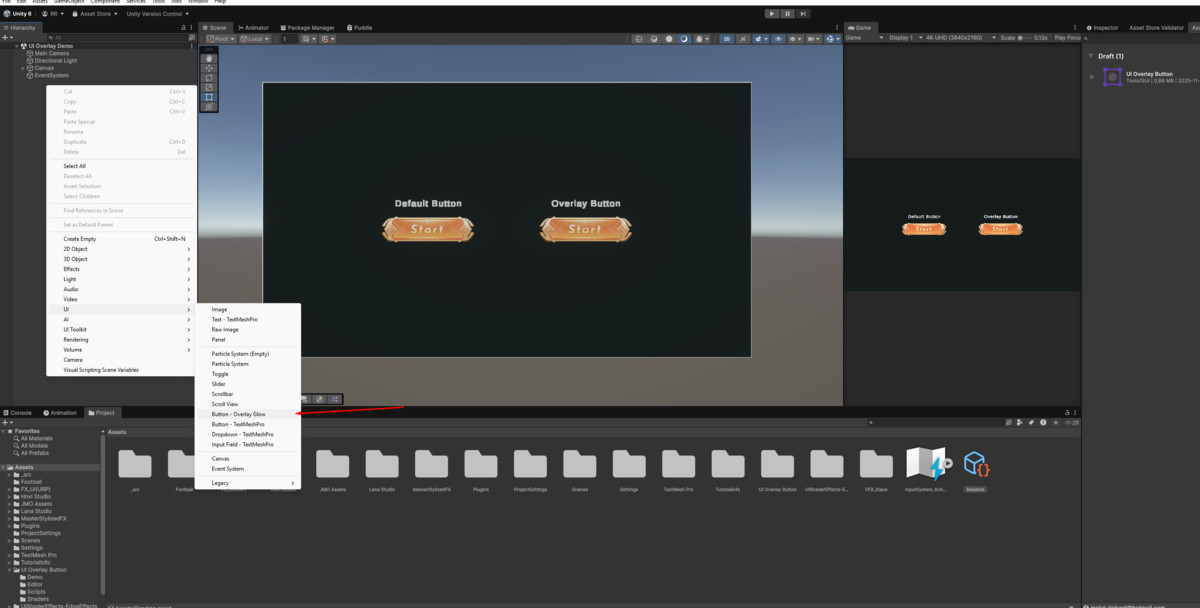This screenshot has width=1200, height=608.
Task: Toggle 2D mode in the Scene view
Action: point(725,36)
